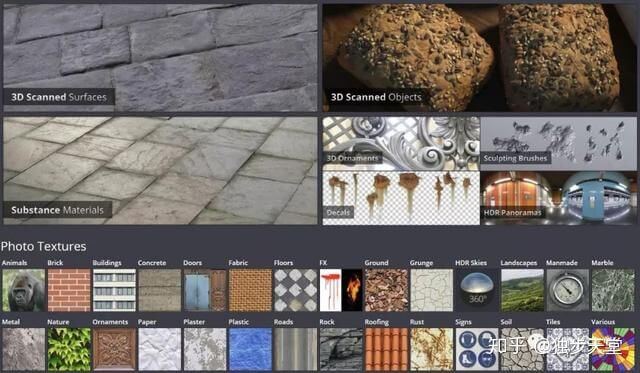Select the Marble texture thumbnail
The height and width of the screenshot is (373, 640).
(x=613, y=290)
